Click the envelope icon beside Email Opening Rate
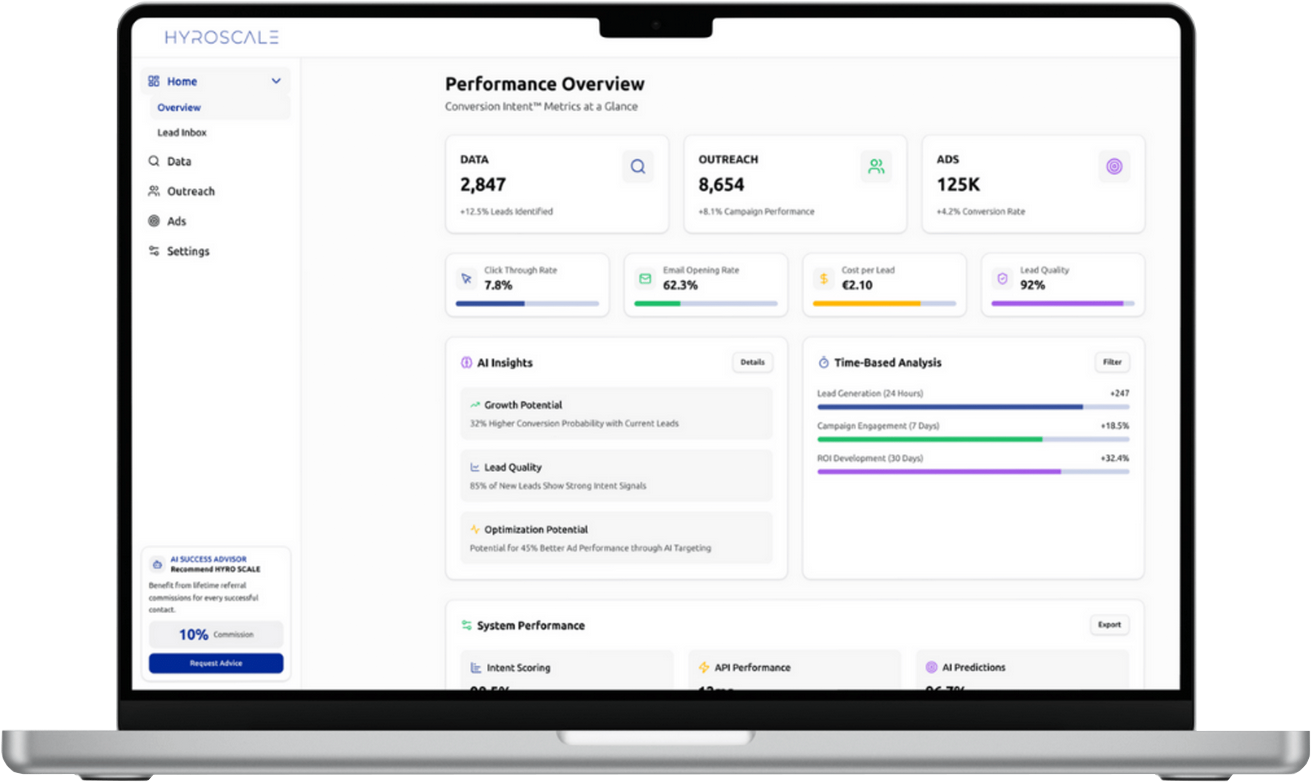Screen dimensions: 1311x782 tap(645, 279)
